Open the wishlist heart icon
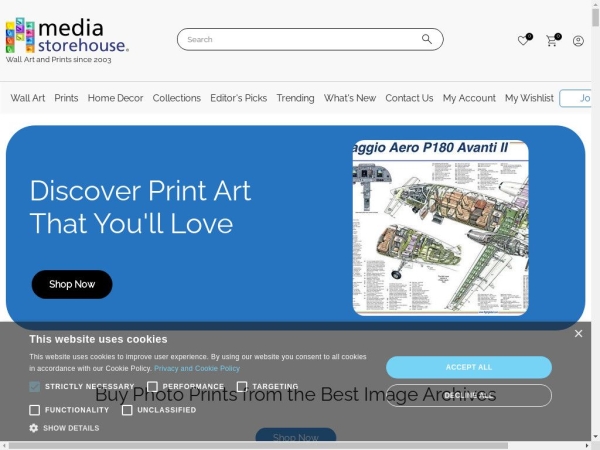The width and height of the screenshot is (600, 450). (525, 39)
